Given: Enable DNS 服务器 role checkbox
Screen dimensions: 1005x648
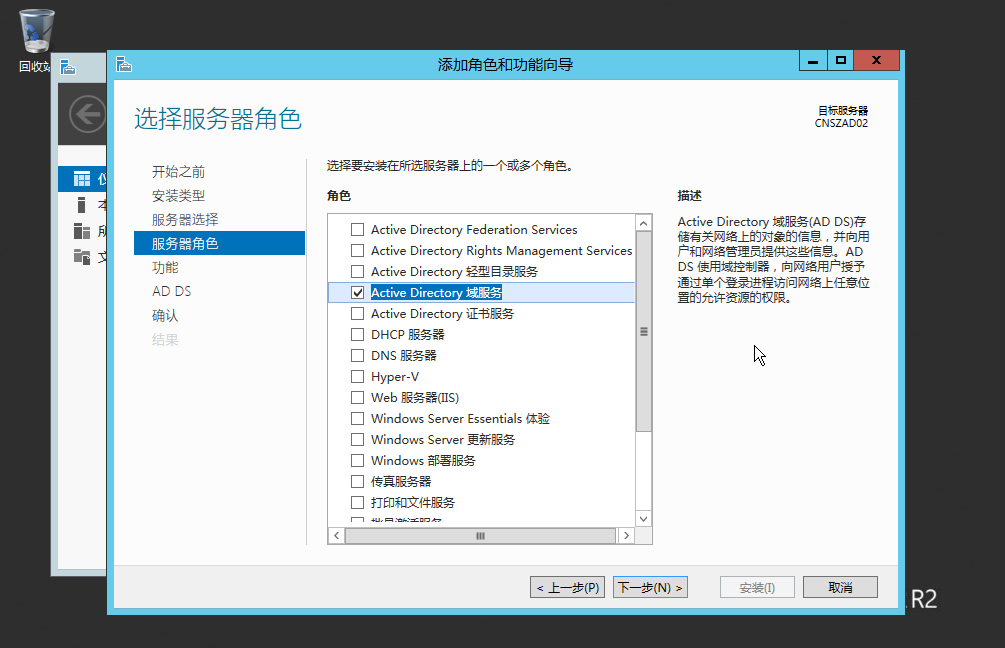Looking at the screenshot, I should click(x=358, y=356).
